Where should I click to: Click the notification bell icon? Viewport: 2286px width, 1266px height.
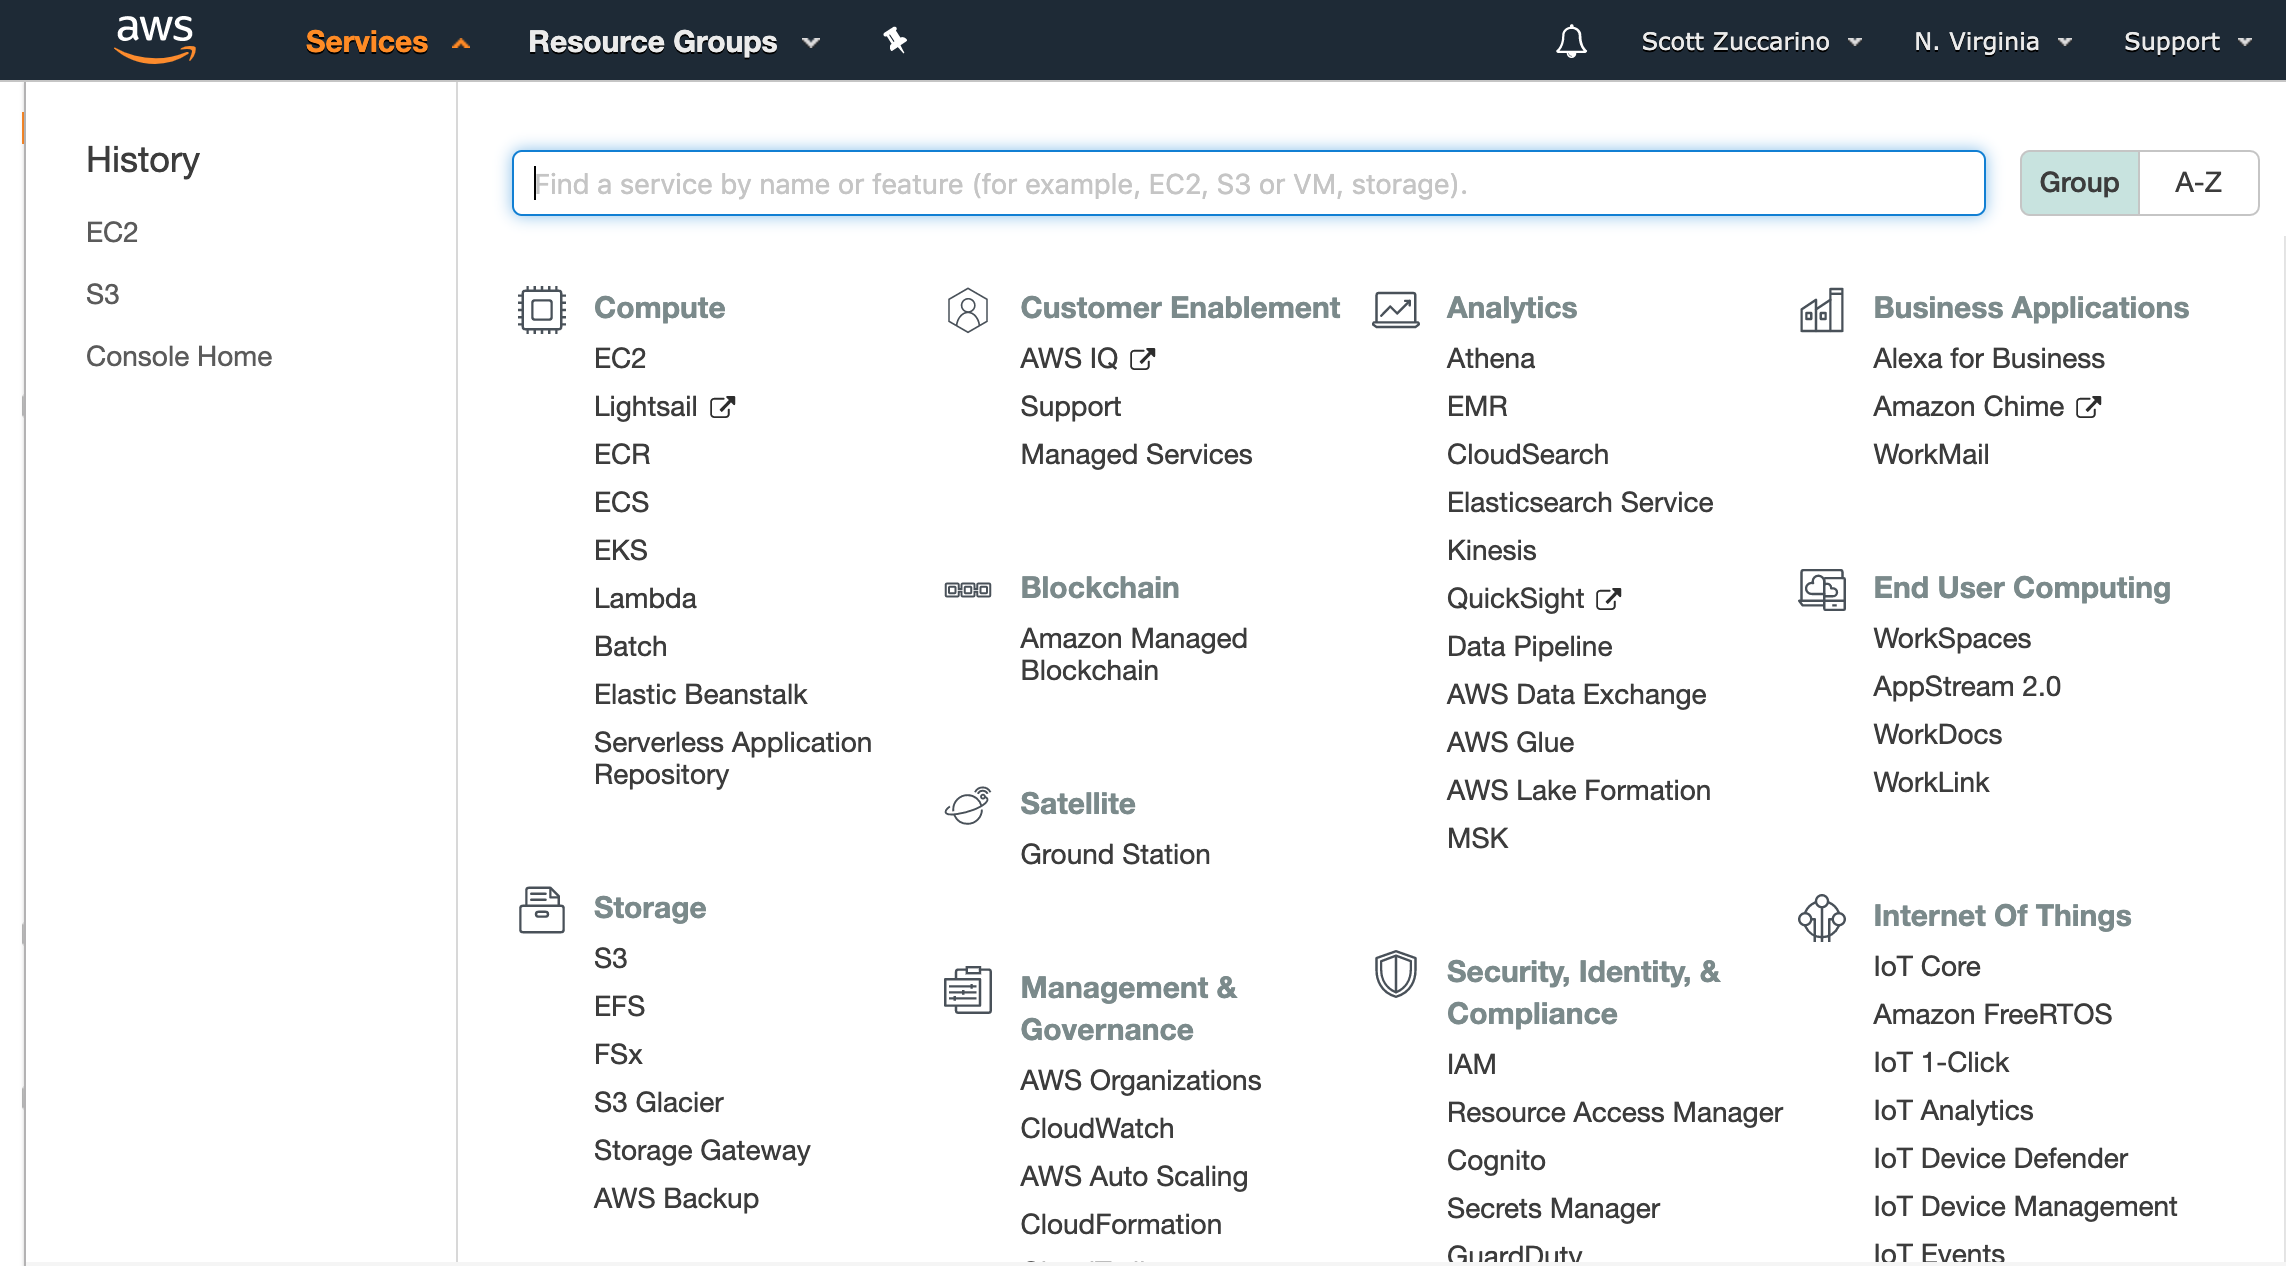click(1569, 40)
